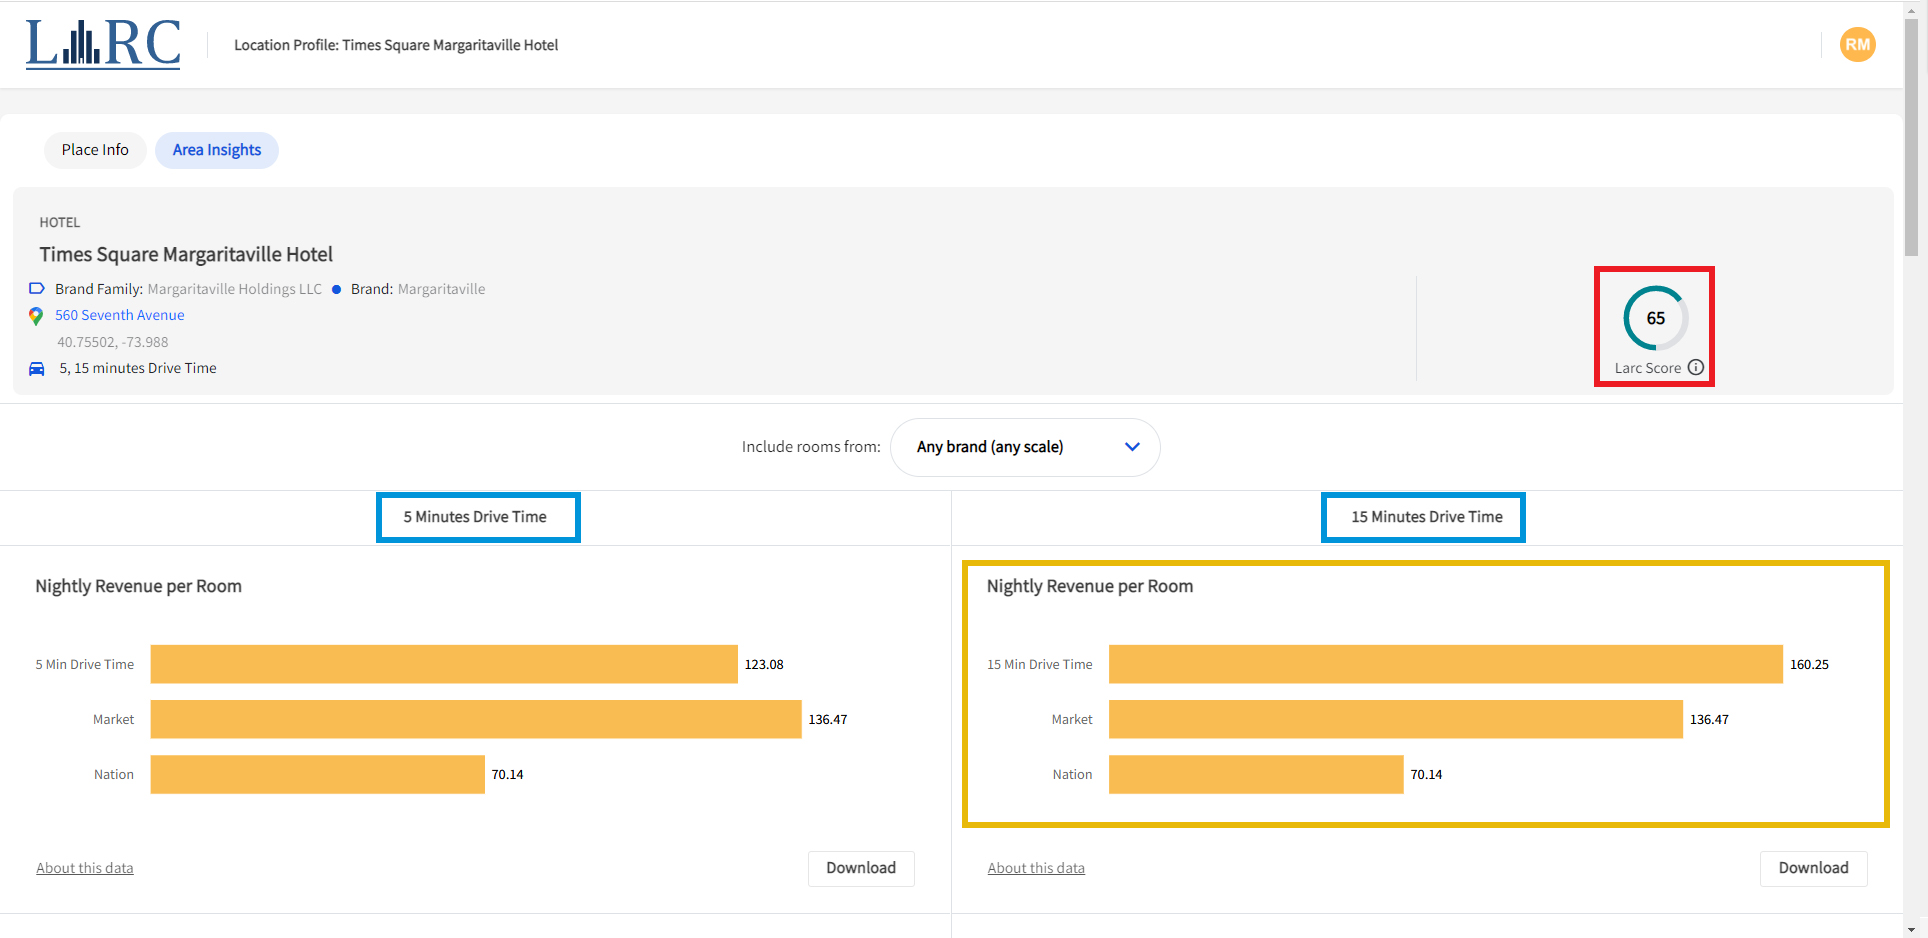This screenshot has width=1928, height=938.
Task: Click the Larc Score info icon
Action: point(1696,367)
